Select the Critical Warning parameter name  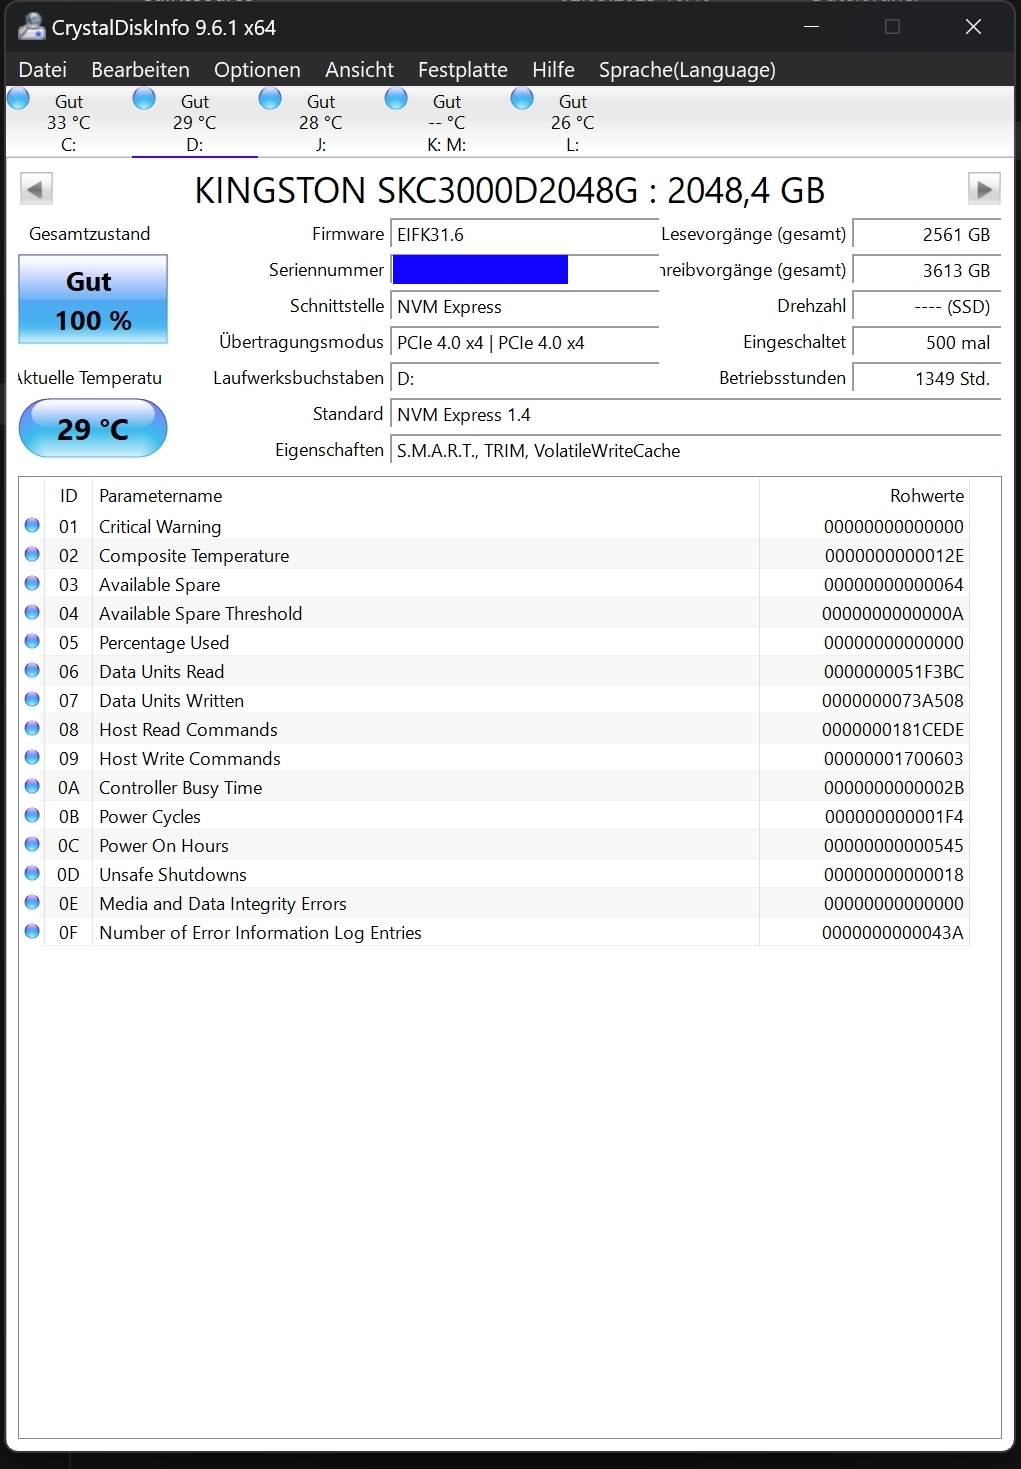[160, 527]
